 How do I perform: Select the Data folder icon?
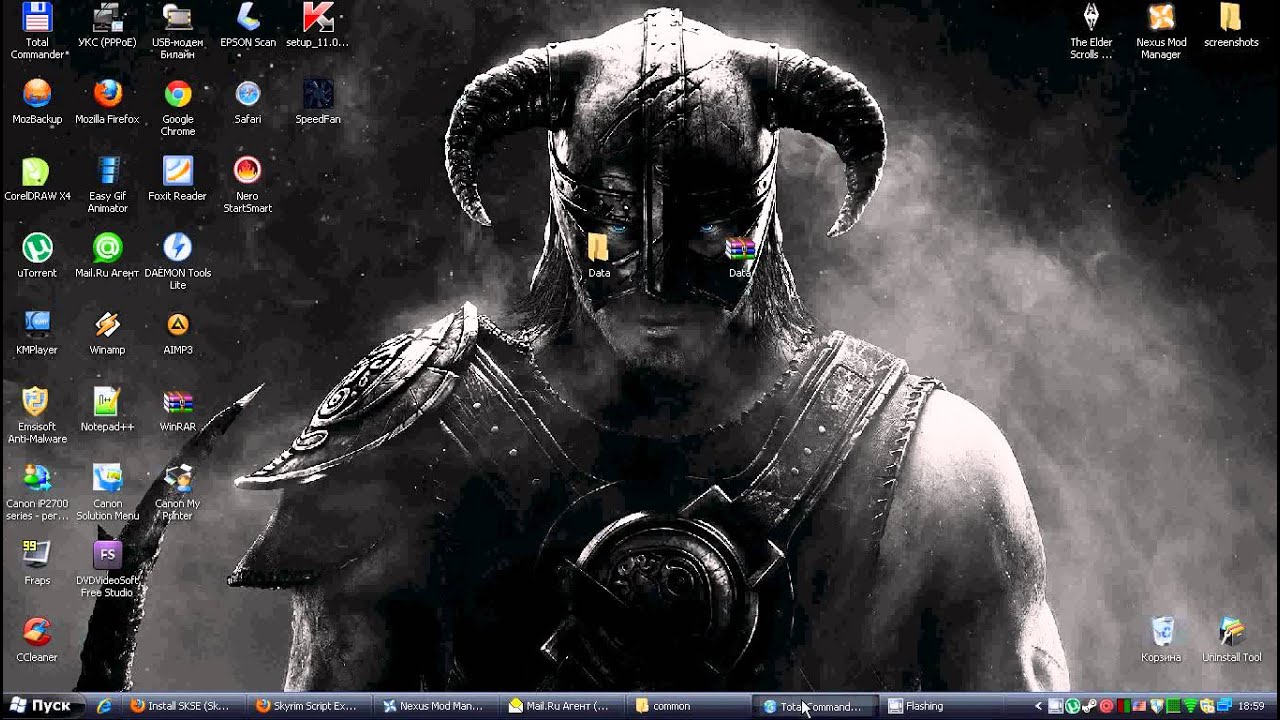pyautogui.click(x=599, y=256)
